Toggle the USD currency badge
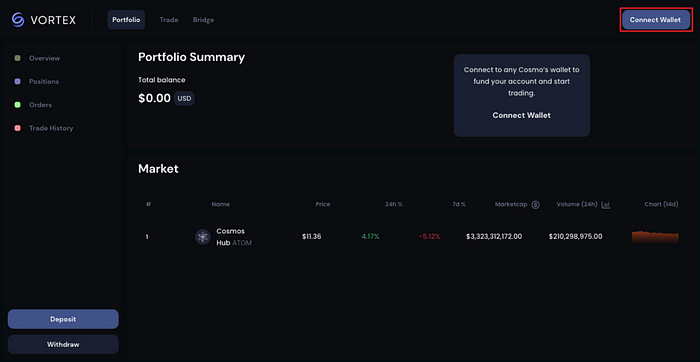Viewport: 700px width, 362px height. 184,98
